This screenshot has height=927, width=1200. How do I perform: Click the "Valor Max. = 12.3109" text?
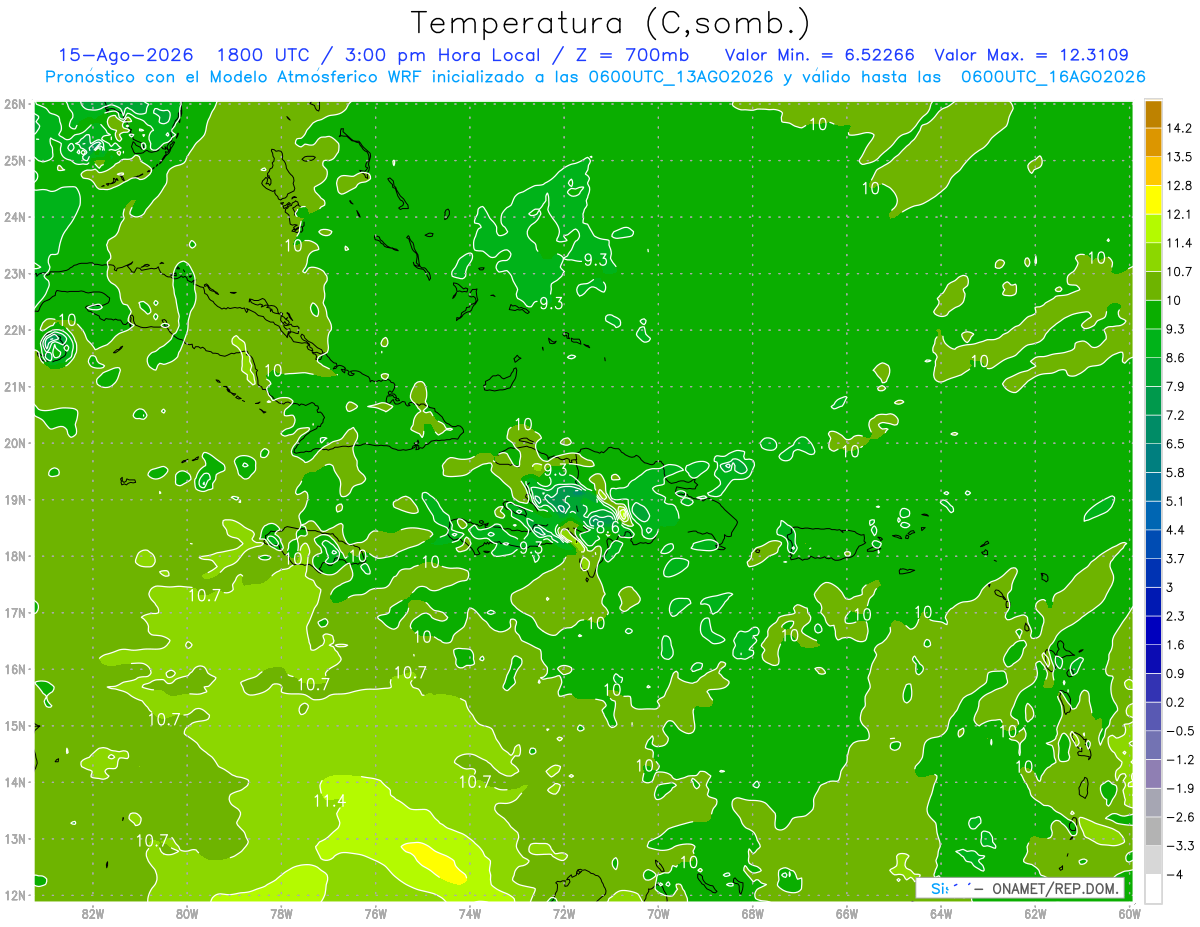(1031, 55)
